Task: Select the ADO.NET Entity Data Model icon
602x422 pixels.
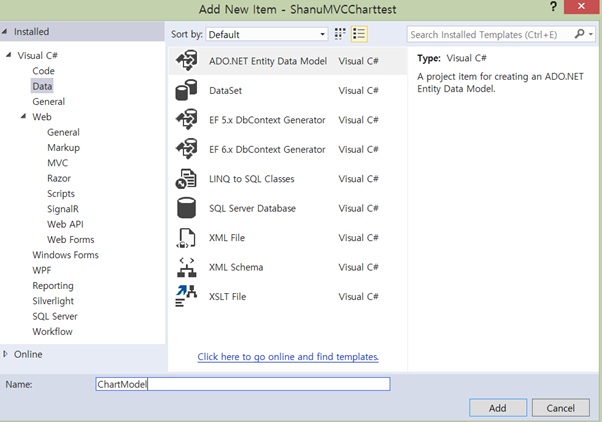Action: pos(186,61)
